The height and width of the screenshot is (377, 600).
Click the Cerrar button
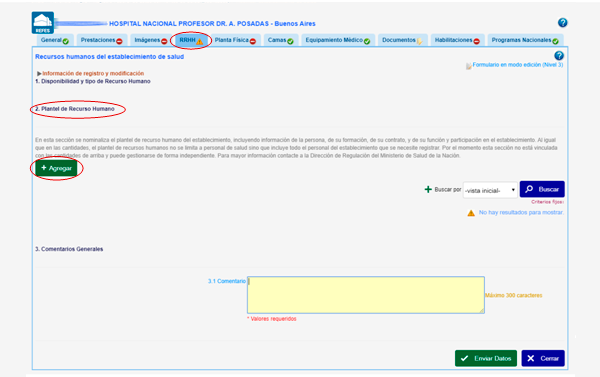(x=543, y=358)
